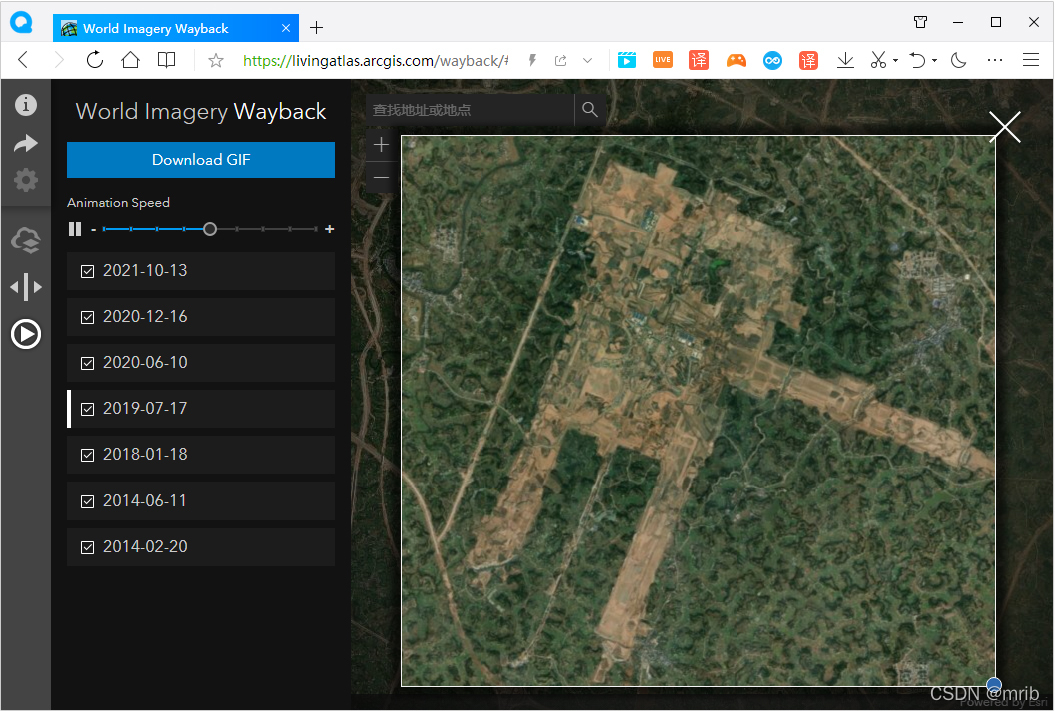The height and width of the screenshot is (711, 1055).
Task: Click the browser logo icon top-left
Action: point(22,22)
